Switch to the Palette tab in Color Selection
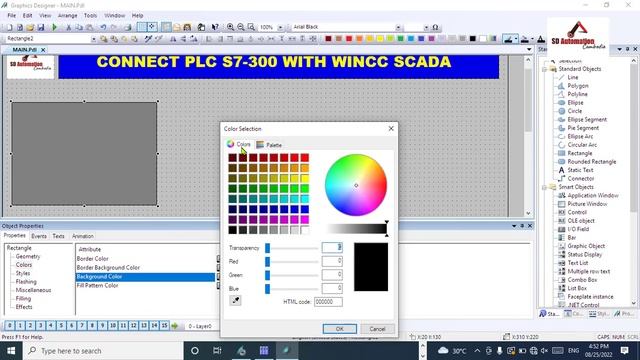640x360 pixels. 269,144
